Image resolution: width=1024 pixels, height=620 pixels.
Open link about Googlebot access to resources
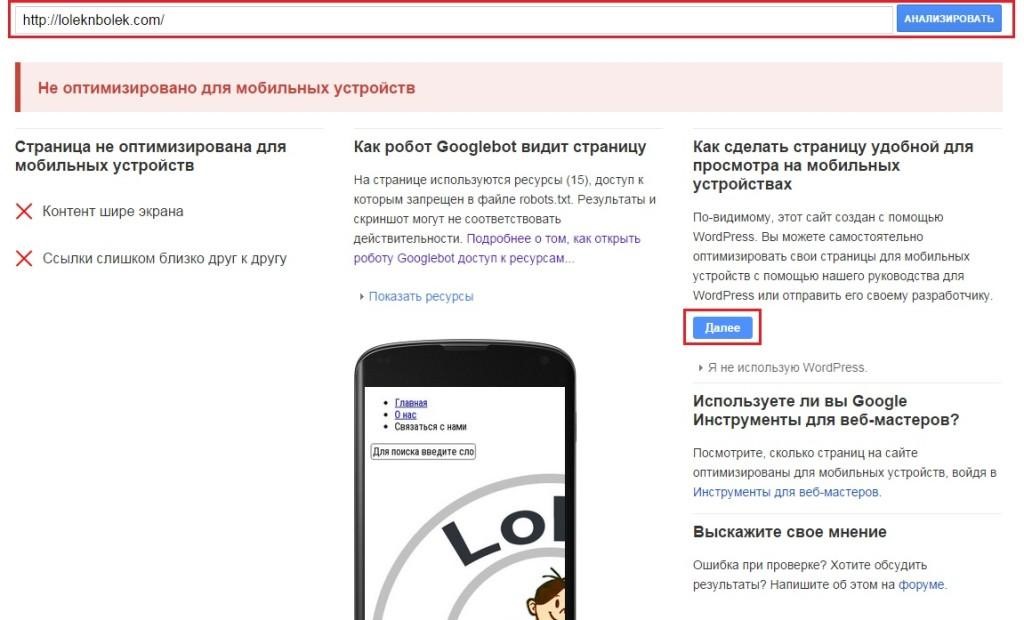pos(497,248)
